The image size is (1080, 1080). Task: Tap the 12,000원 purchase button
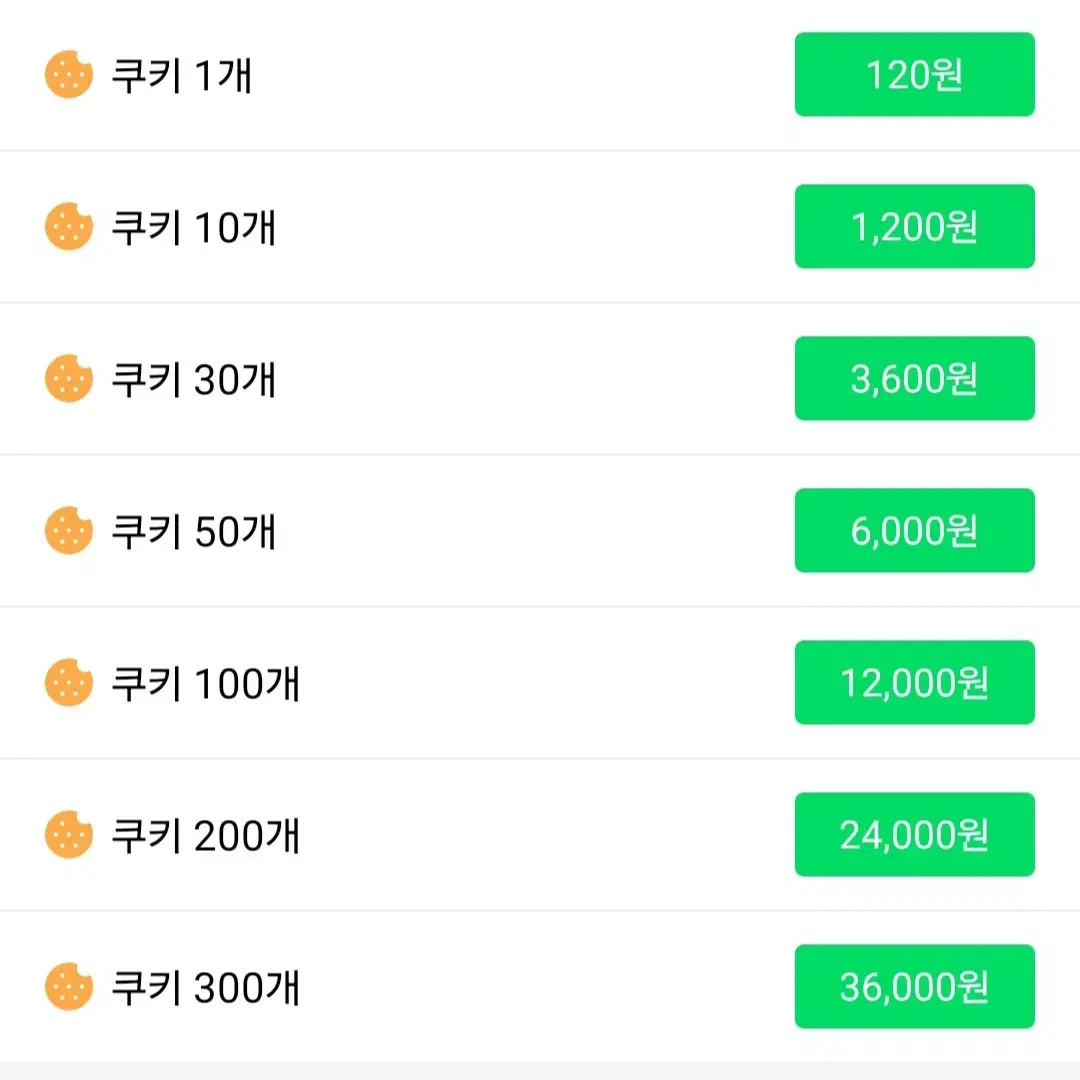click(915, 683)
